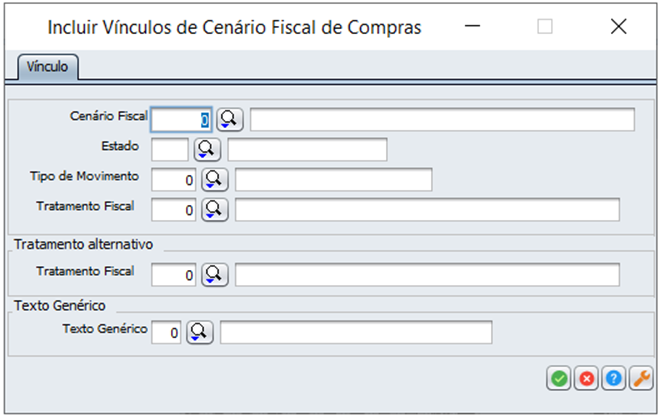The image size is (660, 418).
Task: Cancel with the red X button
Action: [x=586, y=378]
